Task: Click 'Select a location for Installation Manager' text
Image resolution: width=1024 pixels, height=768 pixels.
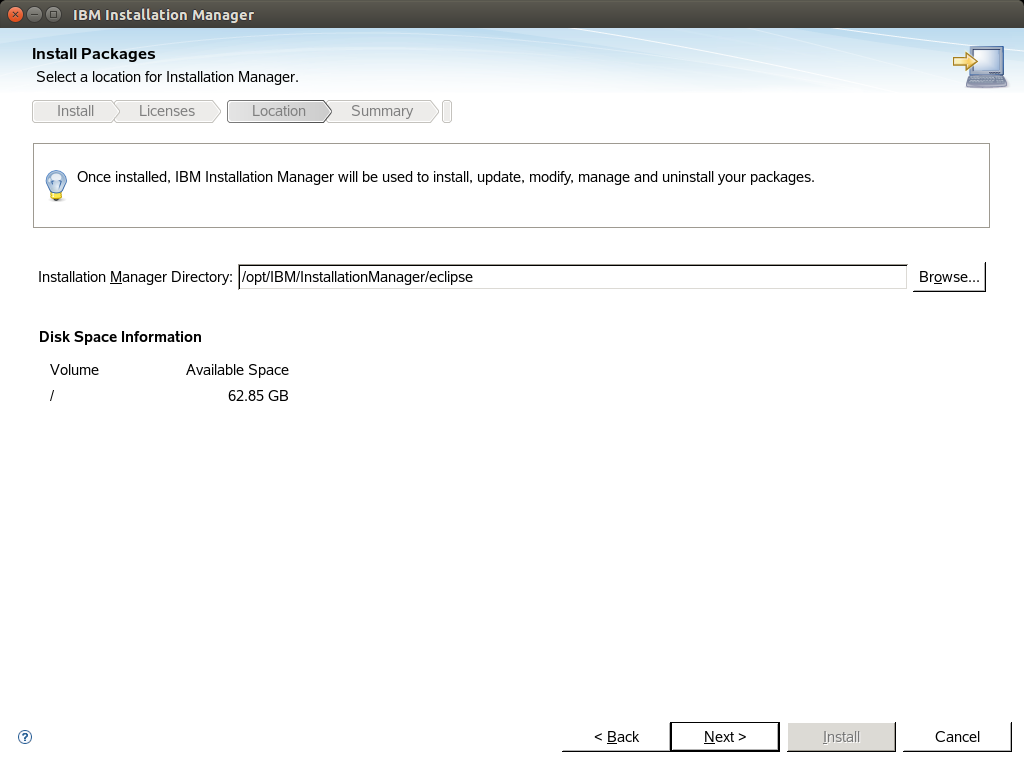Action: pyautogui.click(x=167, y=77)
